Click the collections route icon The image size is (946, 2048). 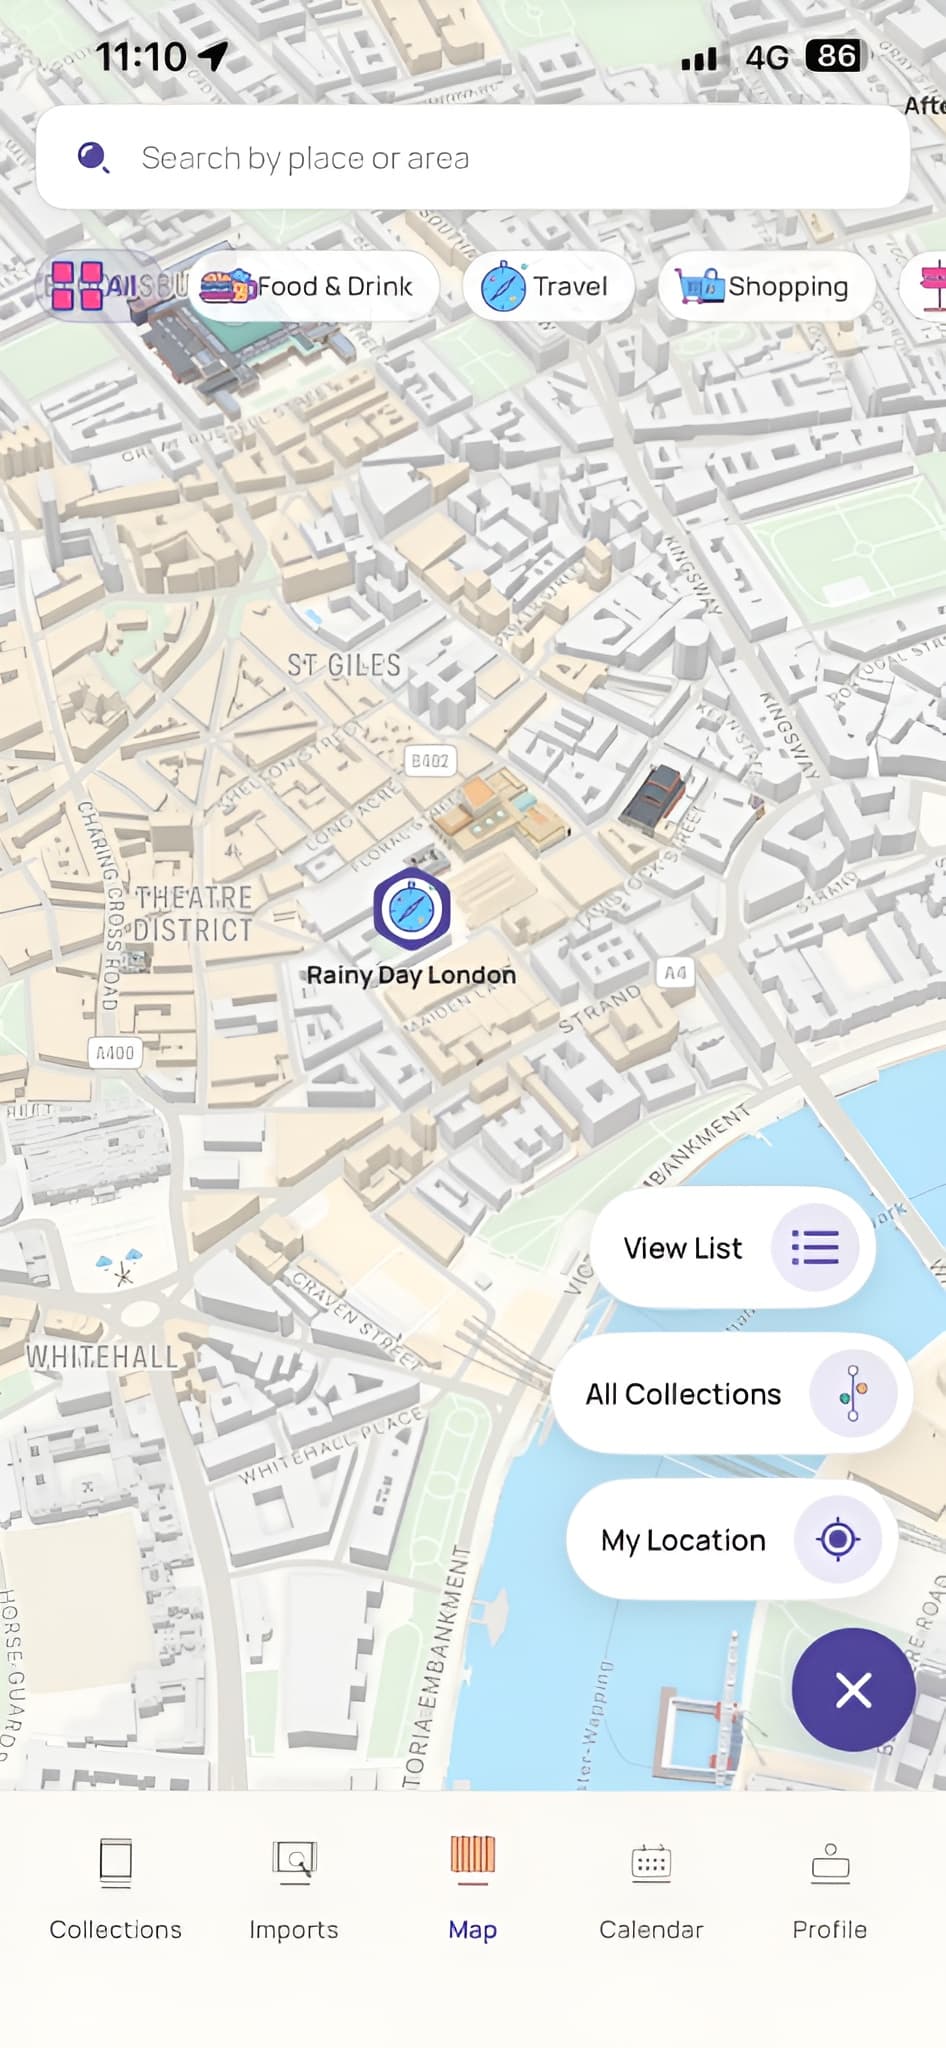pyautogui.click(x=853, y=1393)
